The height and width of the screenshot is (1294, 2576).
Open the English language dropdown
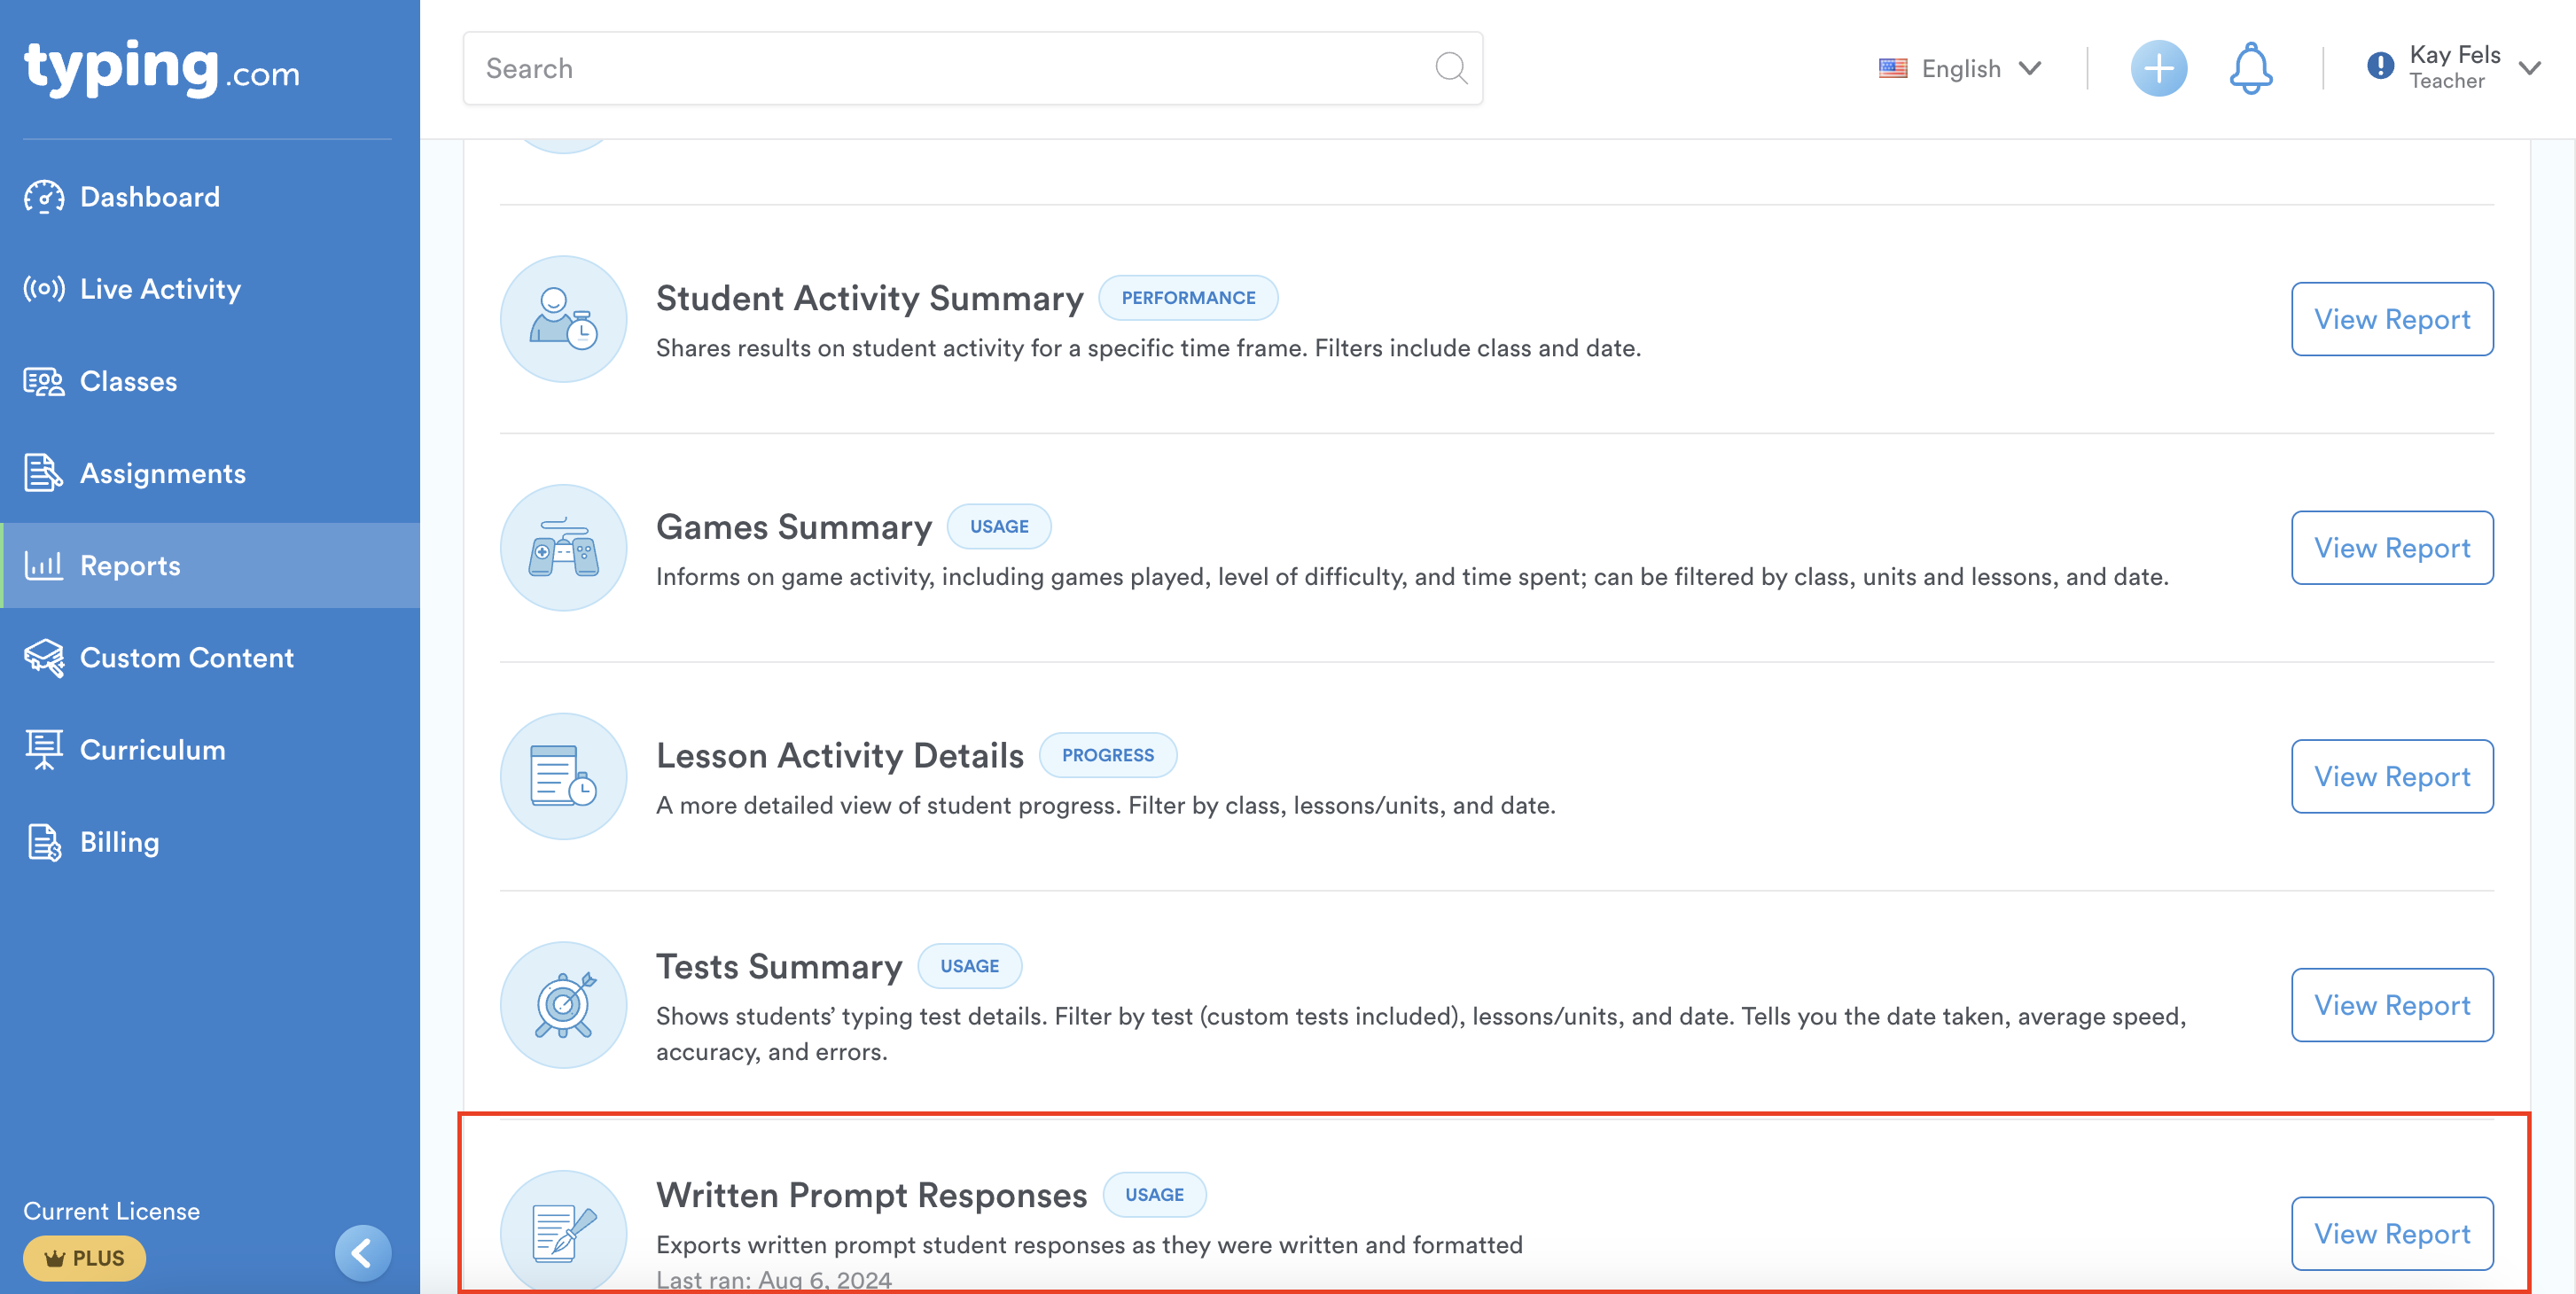point(1960,68)
